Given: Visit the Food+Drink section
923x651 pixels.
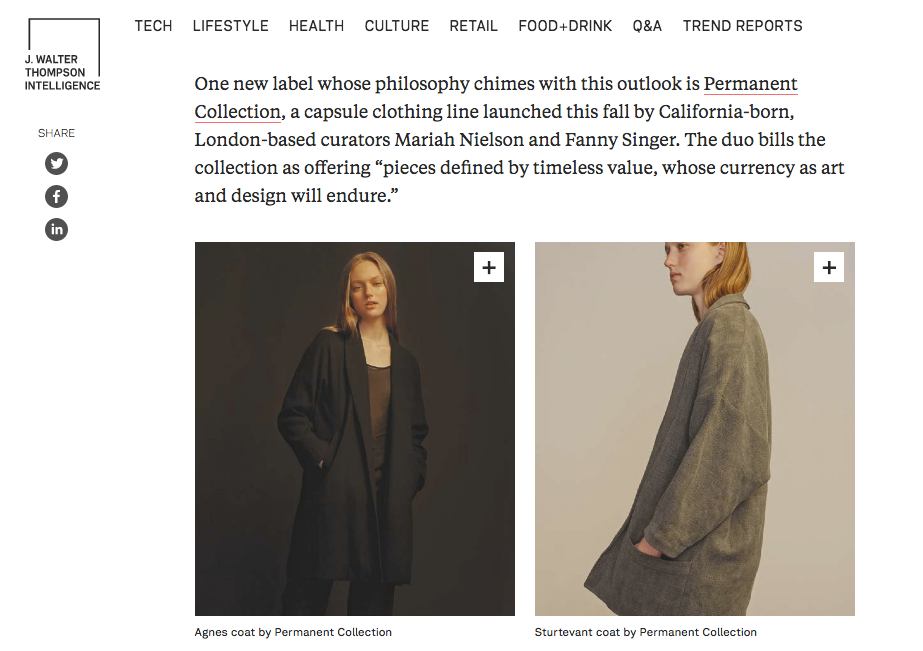Looking at the screenshot, I should coord(565,26).
